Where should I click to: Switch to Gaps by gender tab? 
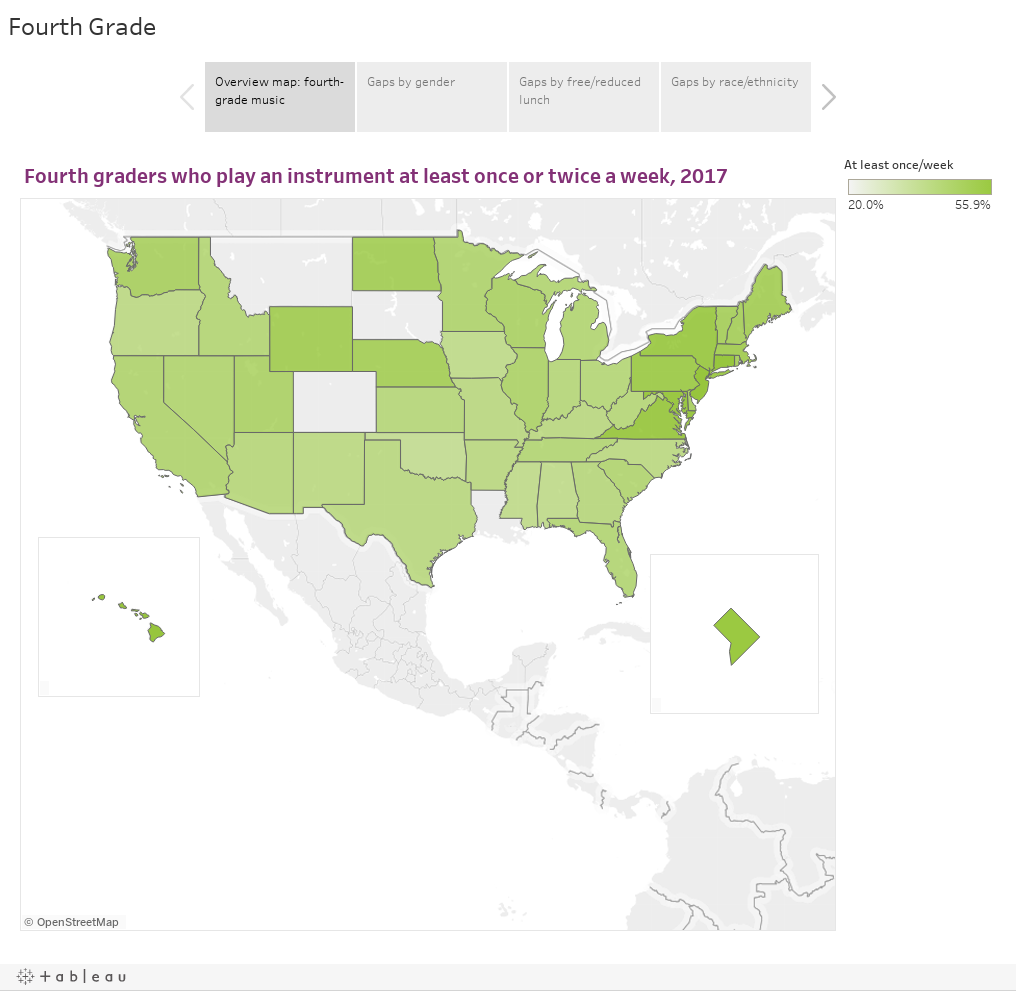[432, 97]
